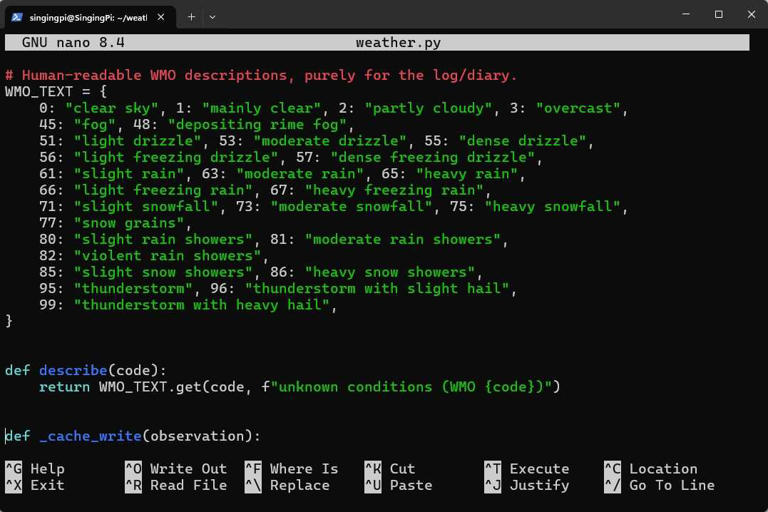The width and height of the screenshot is (768, 512).
Task: Click the ^C Location shortcut key
Action: (x=612, y=469)
